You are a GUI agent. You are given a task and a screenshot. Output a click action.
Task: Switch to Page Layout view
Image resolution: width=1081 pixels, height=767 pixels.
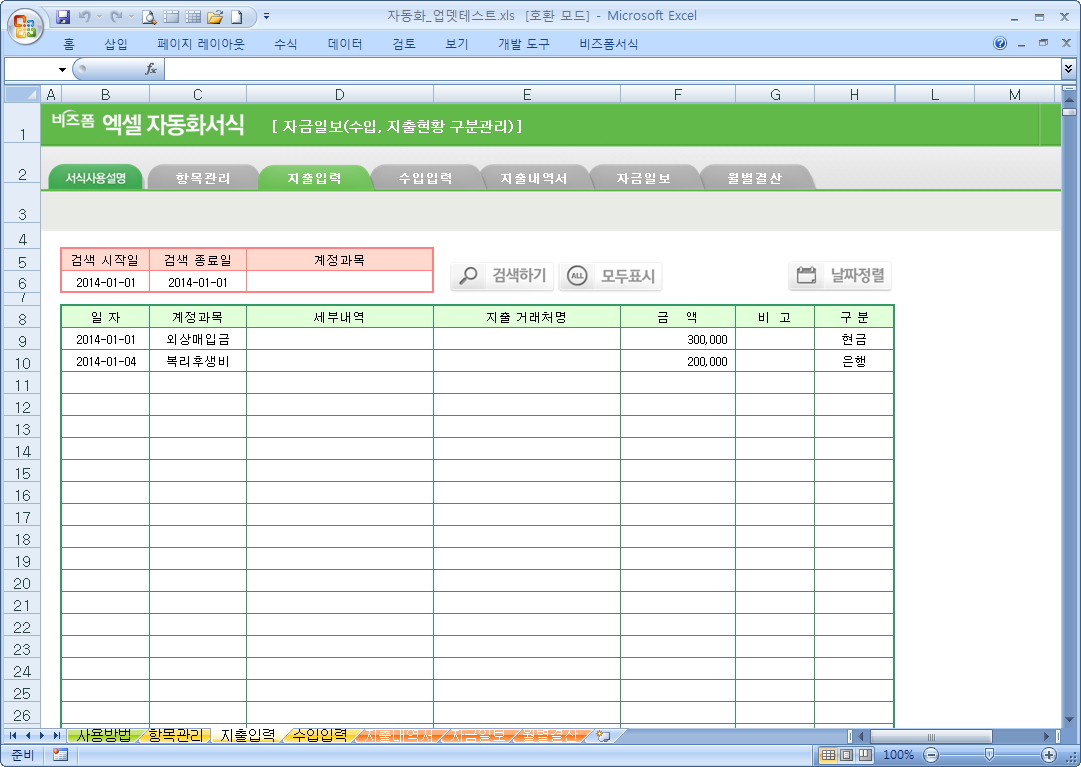coord(846,755)
